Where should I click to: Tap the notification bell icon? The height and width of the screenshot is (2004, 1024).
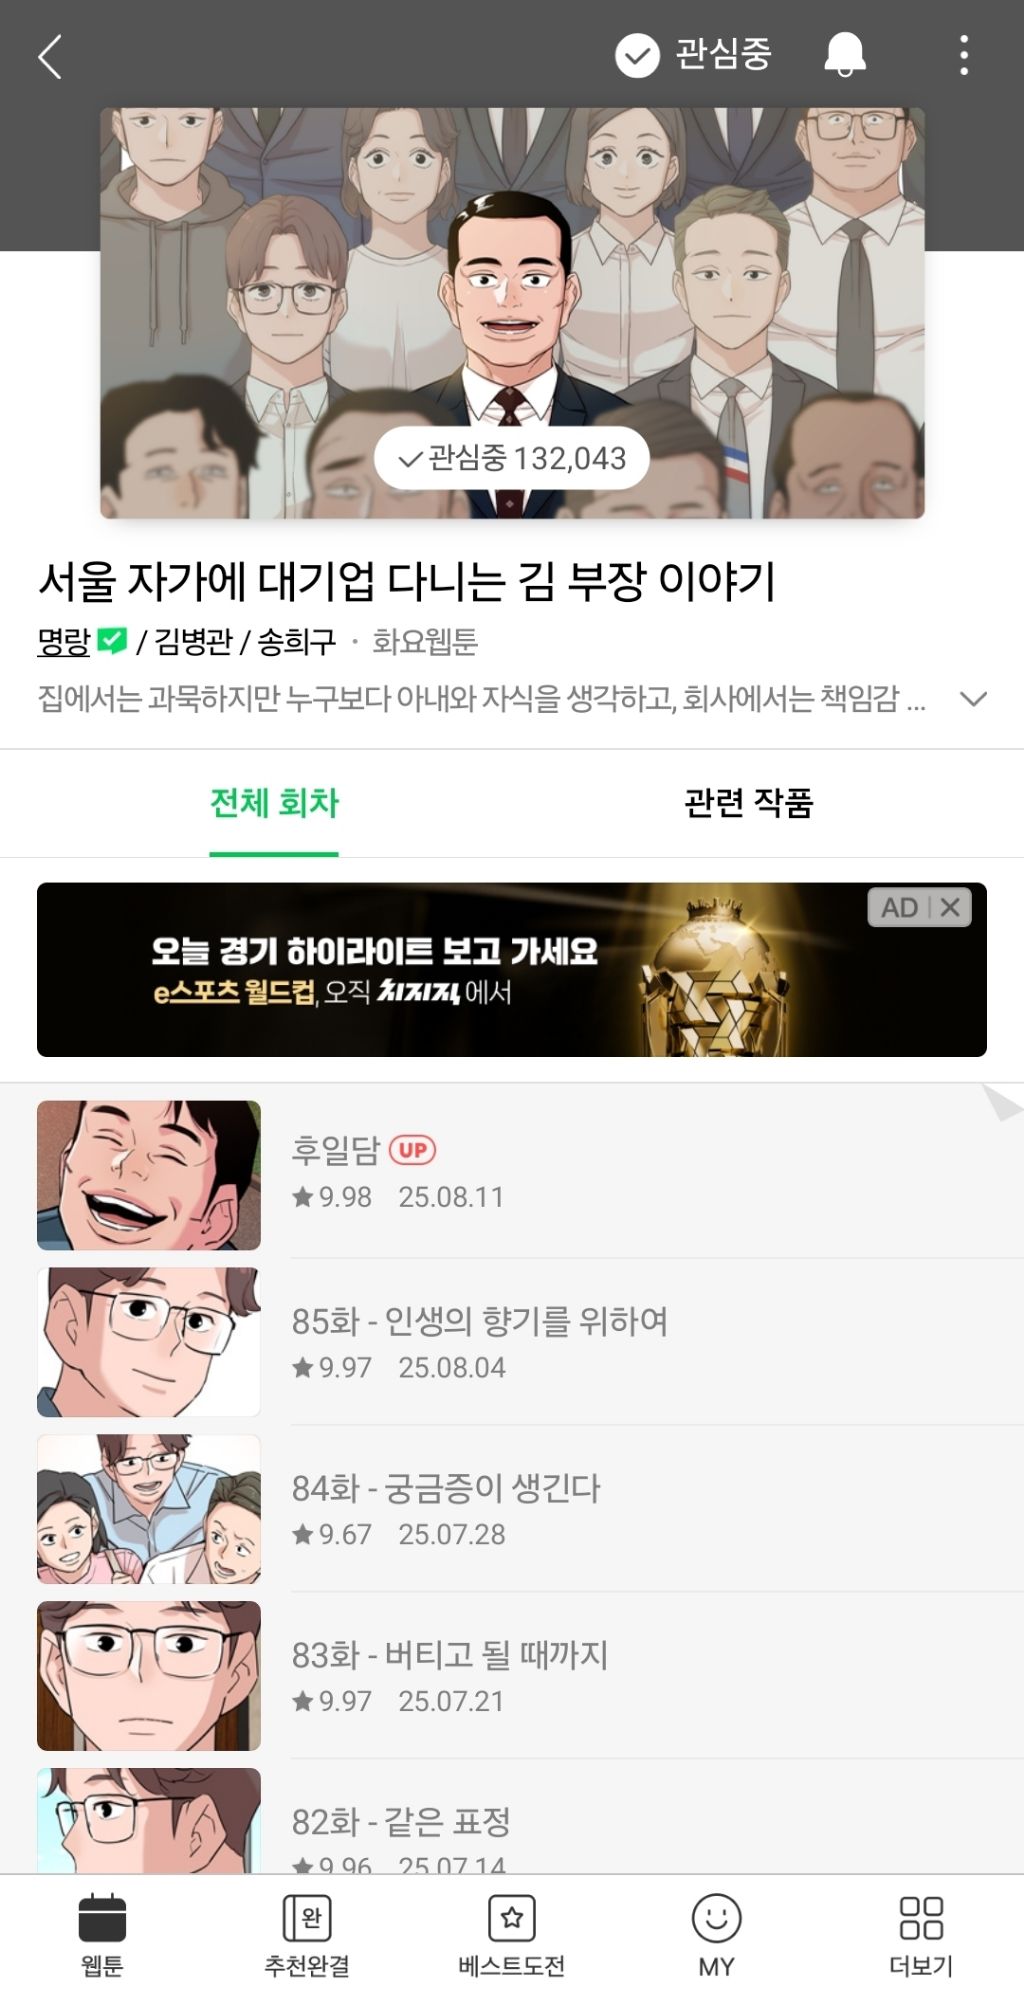(845, 54)
